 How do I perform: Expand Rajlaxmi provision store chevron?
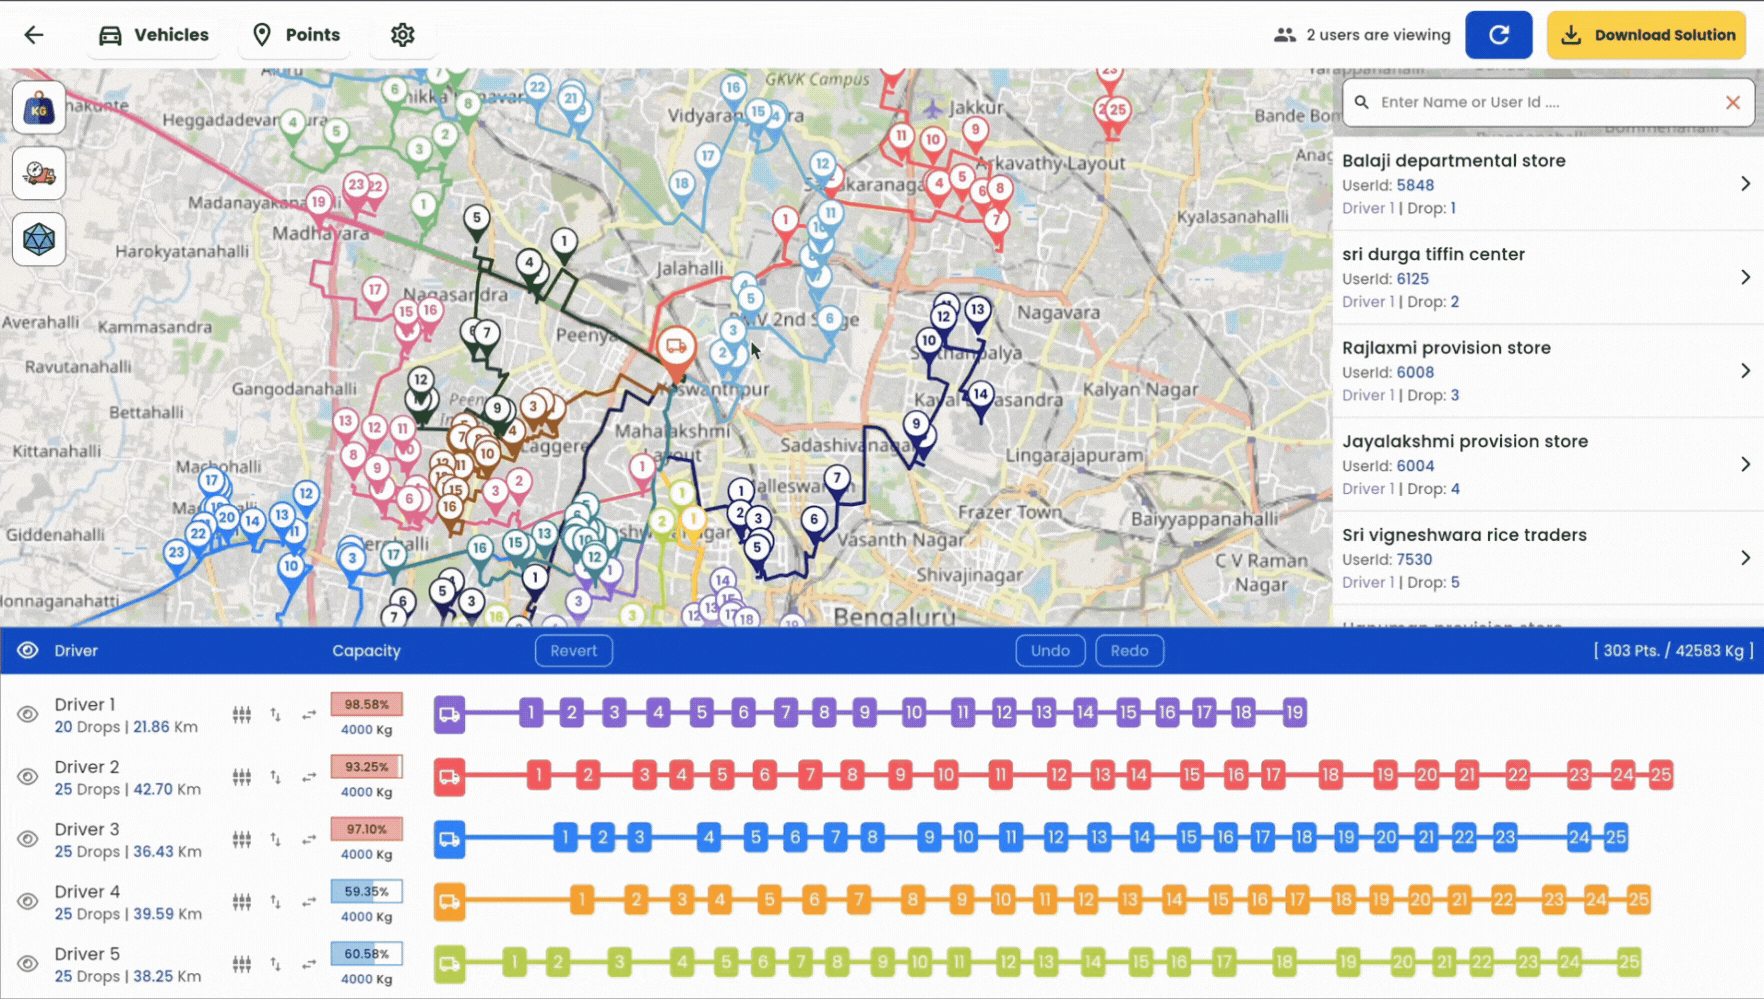(x=1745, y=371)
